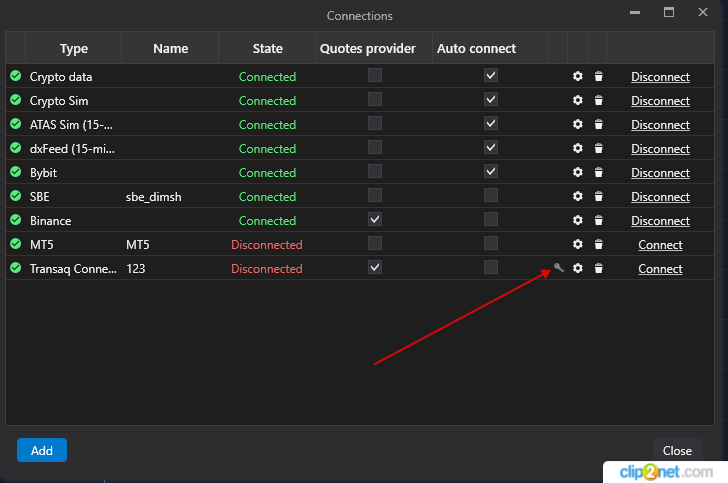Open settings gear for MT5 connection
This screenshot has width=728, height=483.
pyautogui.click(x=578, y=244)
